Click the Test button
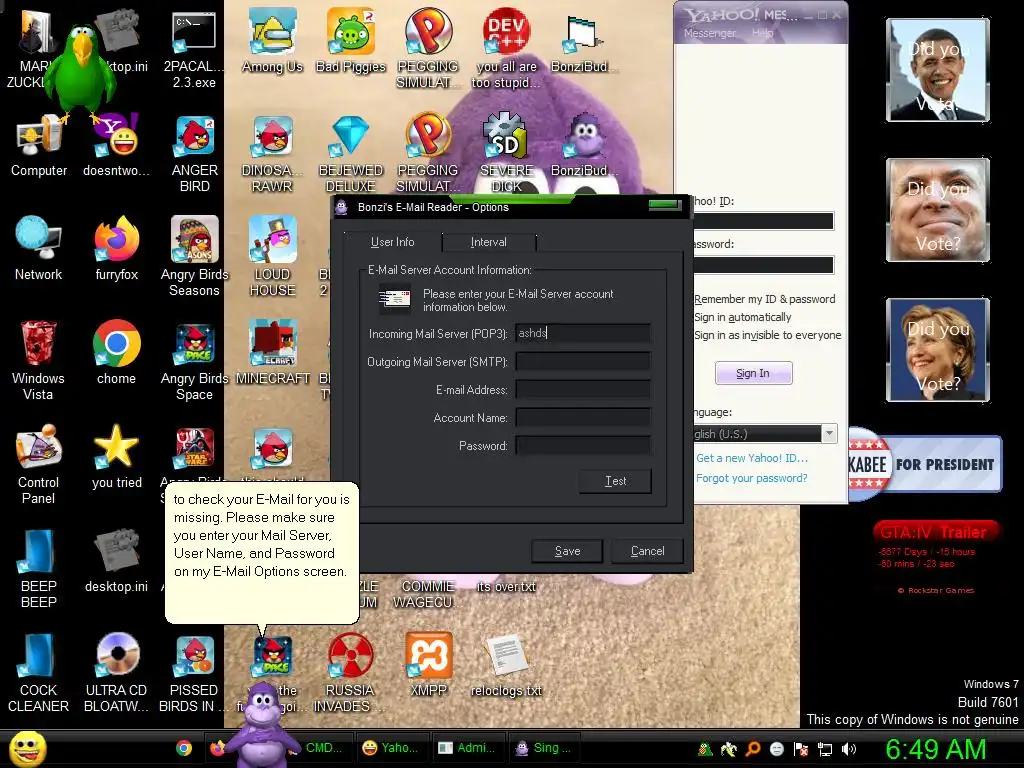The width and height of the screenshot is (1024, 768). (615, 481)
